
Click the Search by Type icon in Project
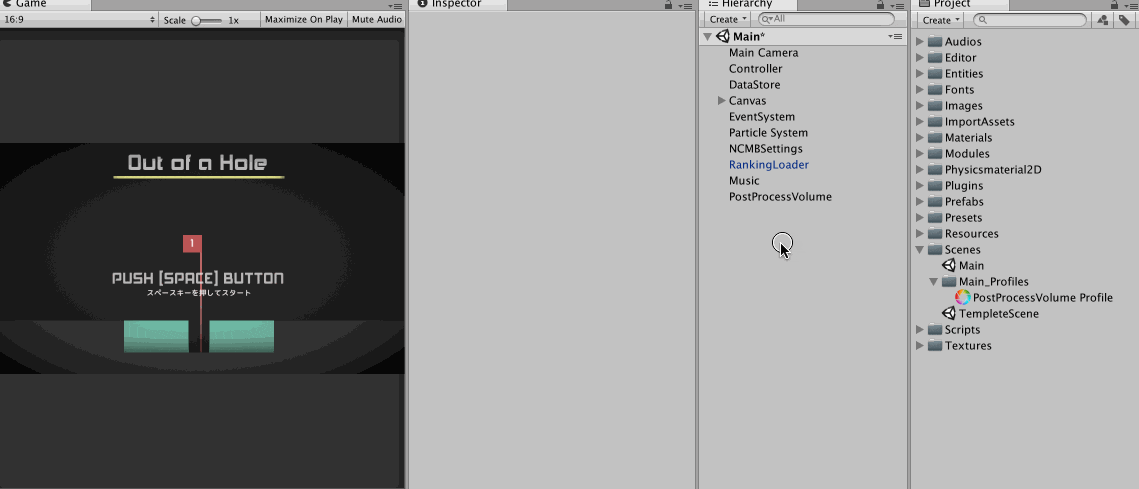tap(1103, 20)
